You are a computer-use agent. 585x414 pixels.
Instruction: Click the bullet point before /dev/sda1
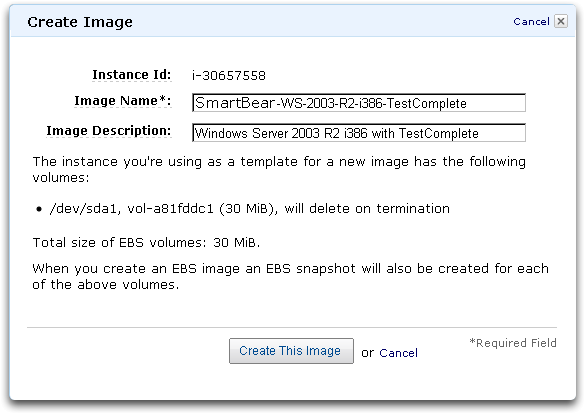point(39,209)
